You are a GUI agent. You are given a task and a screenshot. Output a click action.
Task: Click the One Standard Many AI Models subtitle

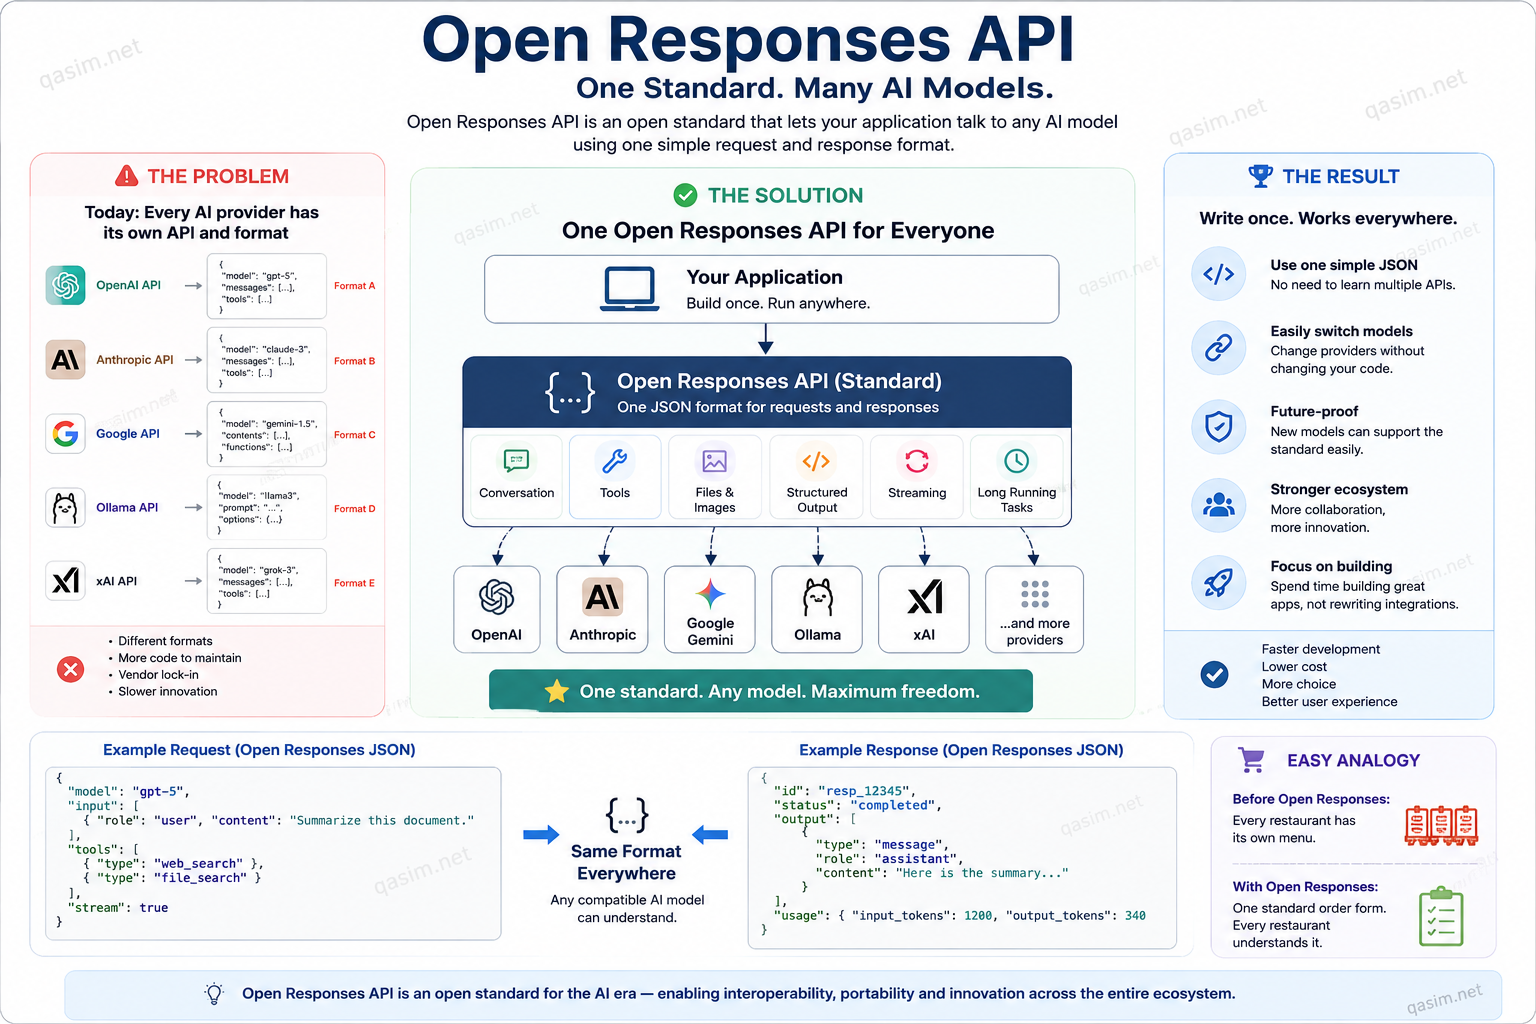tap(815, 88)
